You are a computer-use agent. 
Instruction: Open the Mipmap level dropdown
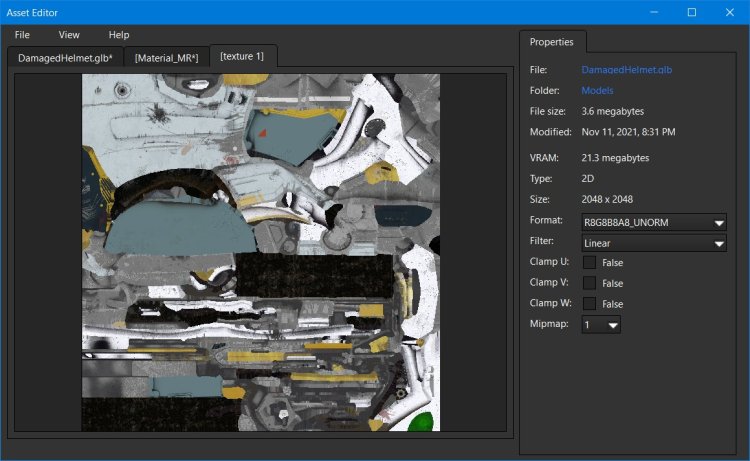pos(601,325)
